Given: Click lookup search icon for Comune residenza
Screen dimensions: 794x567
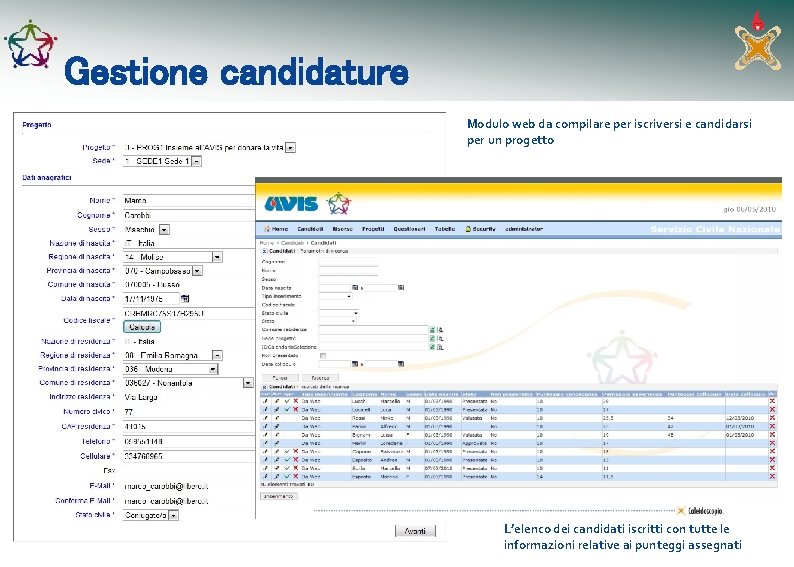Looking at the screenshot, I should [440, 330].
